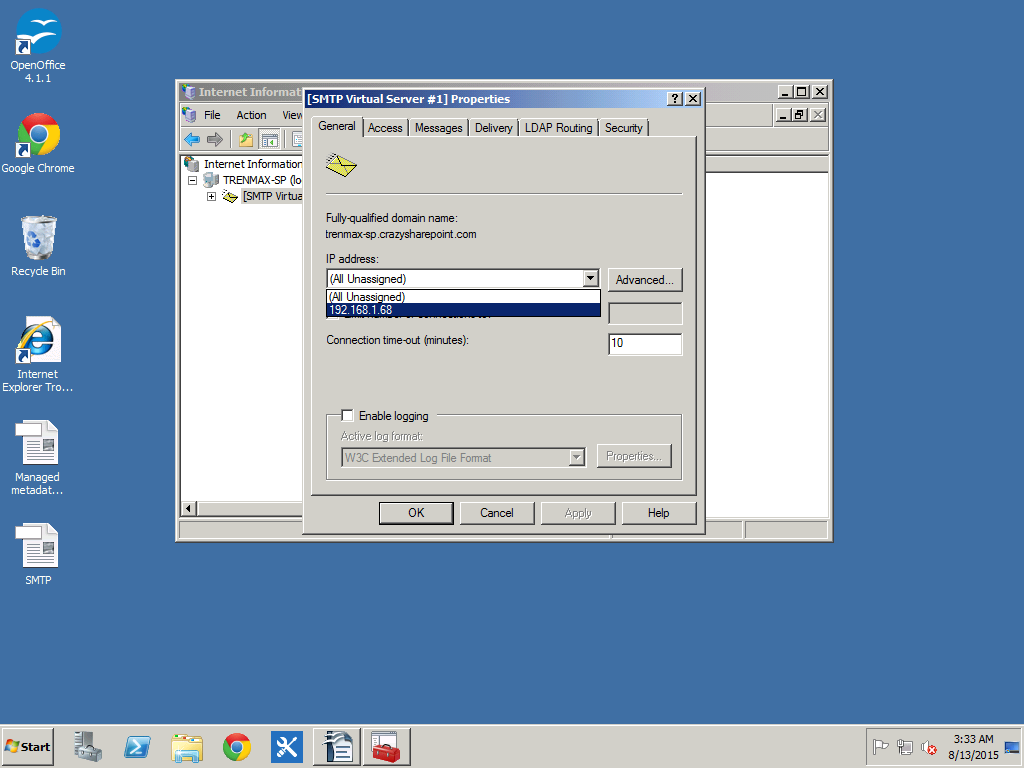Click the network status tray icon
This screenshot has width=1024, height=768.
904,746
